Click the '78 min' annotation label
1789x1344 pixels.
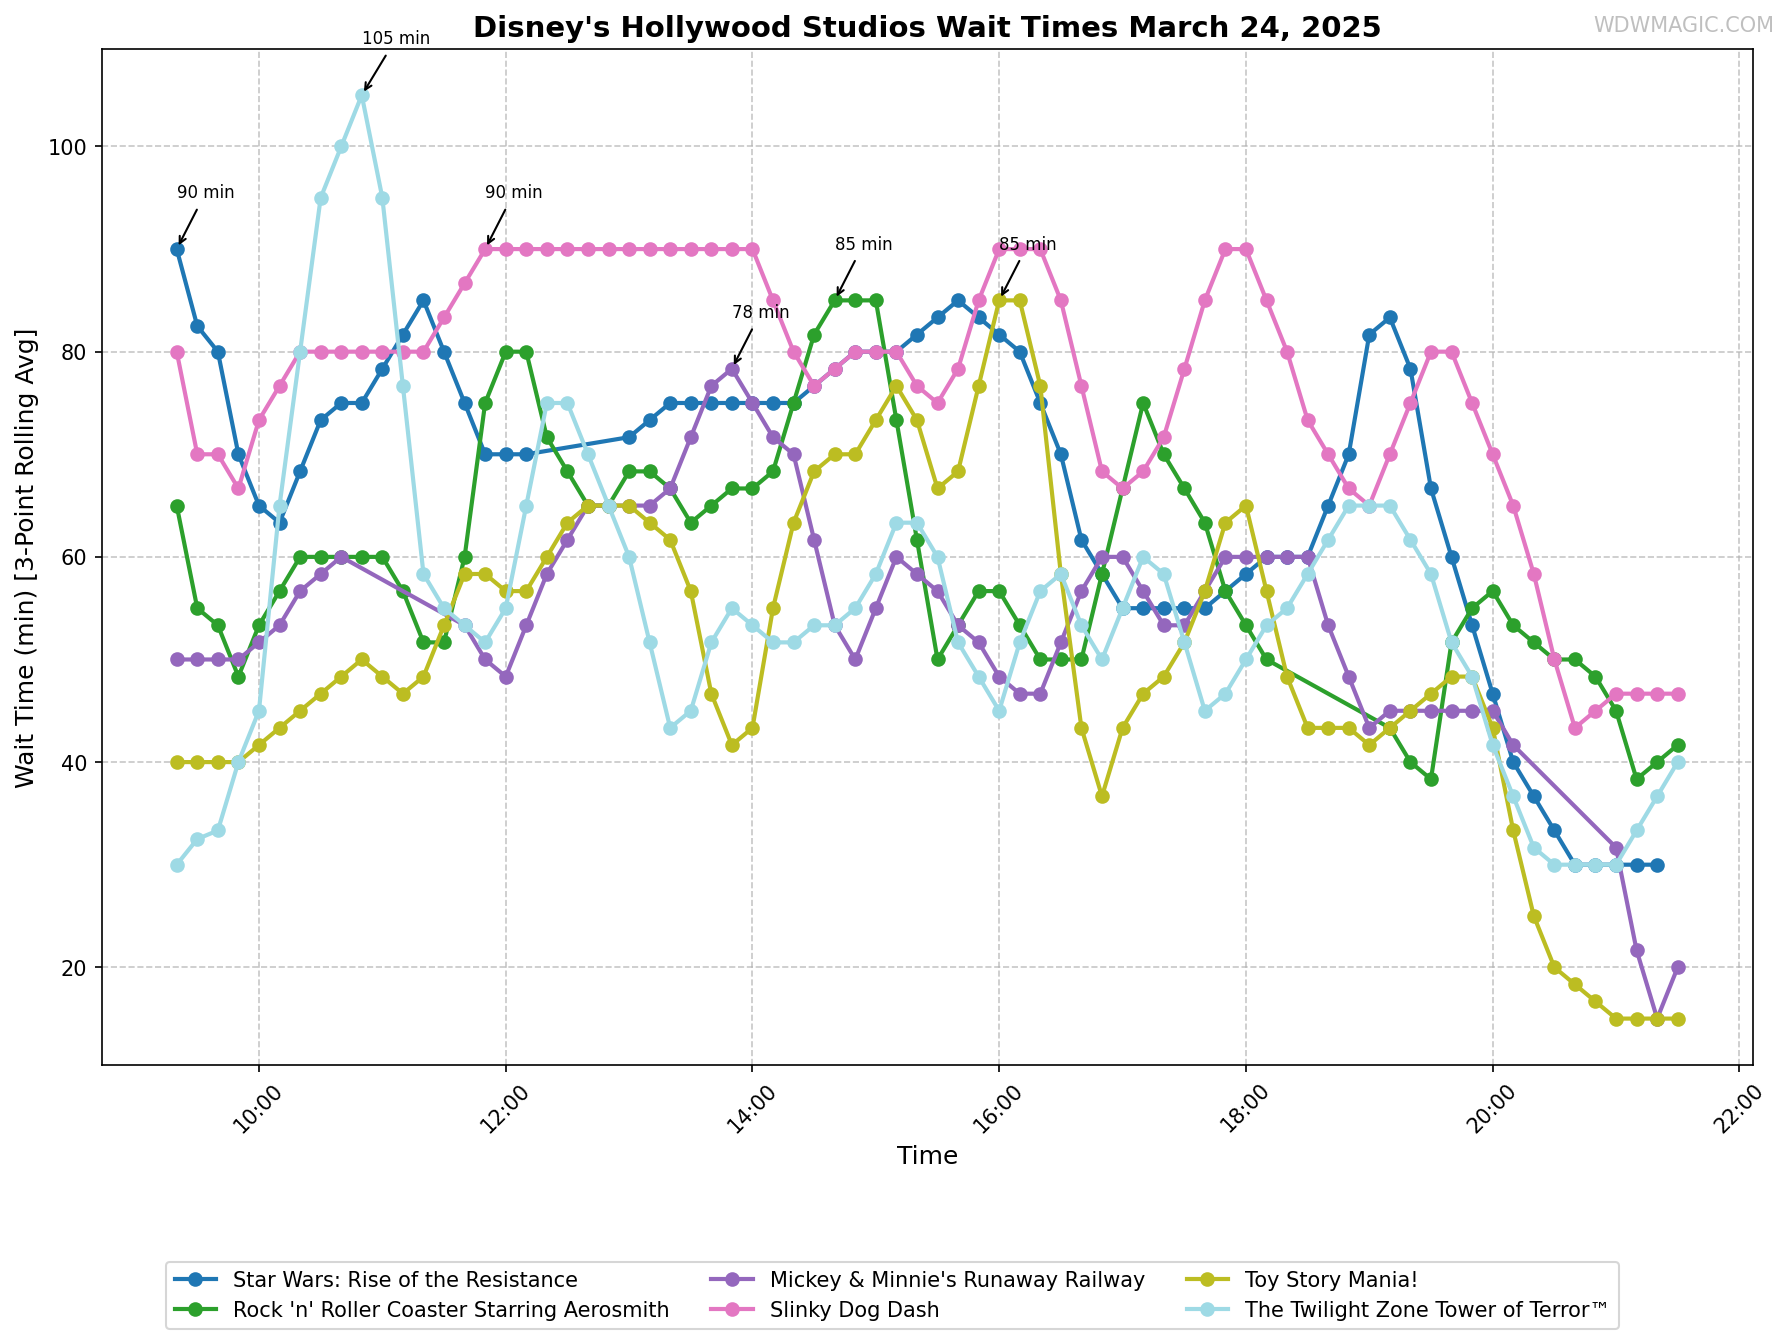click(x=761, y=312)
